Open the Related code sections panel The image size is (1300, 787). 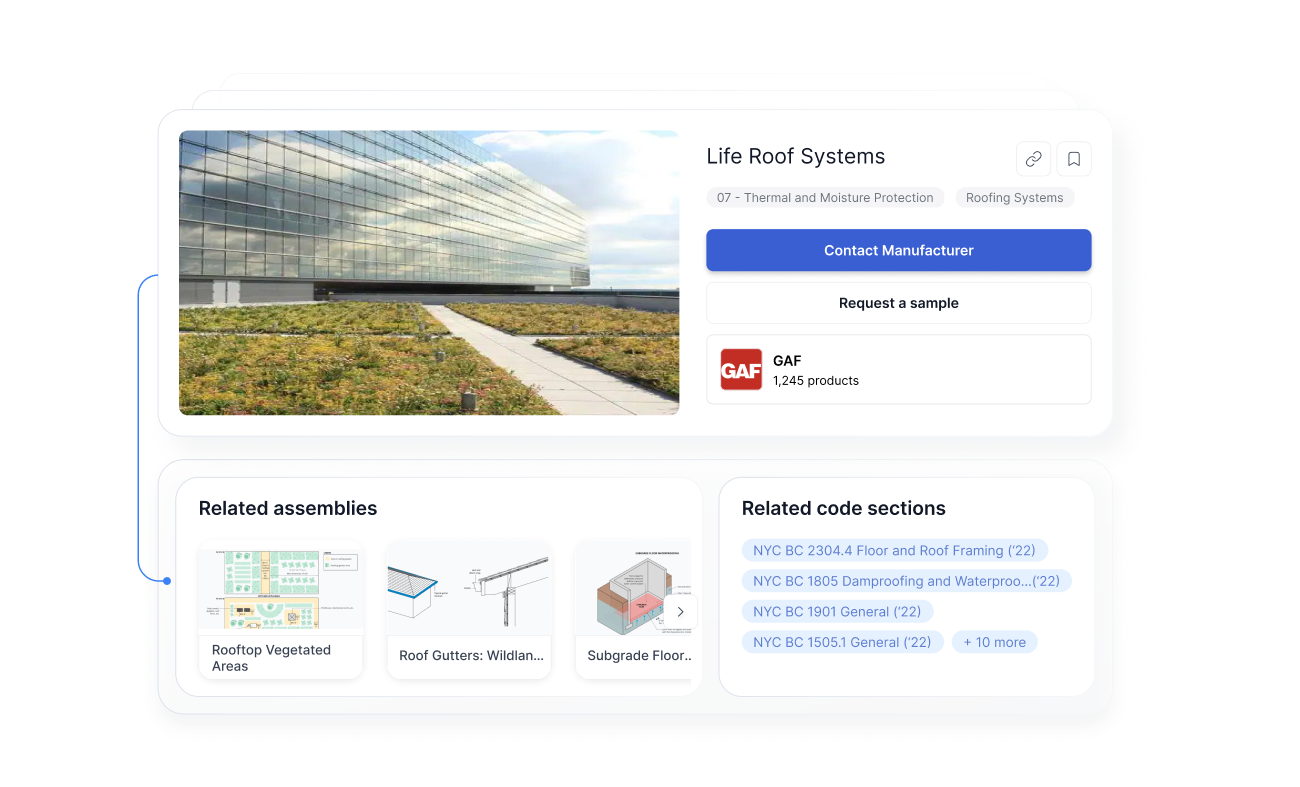coord(843,508)
